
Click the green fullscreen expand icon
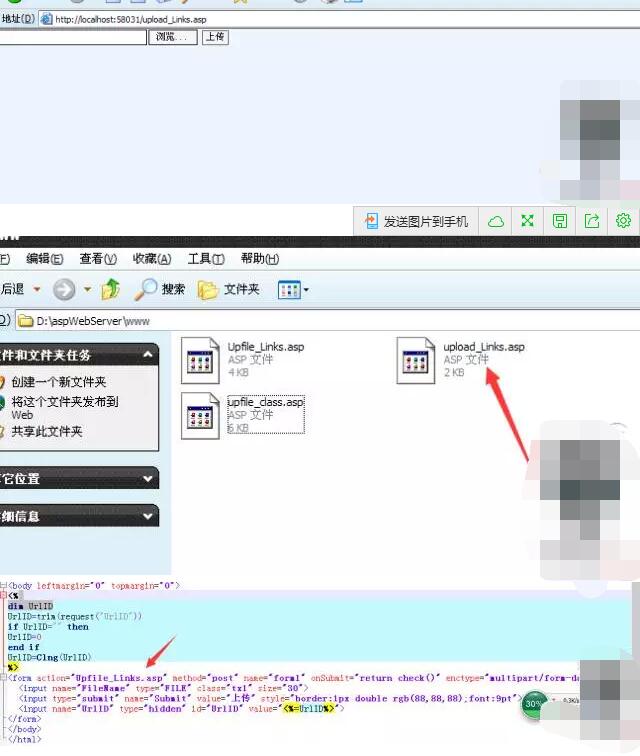pyautogui.click(x=528, y=221)
